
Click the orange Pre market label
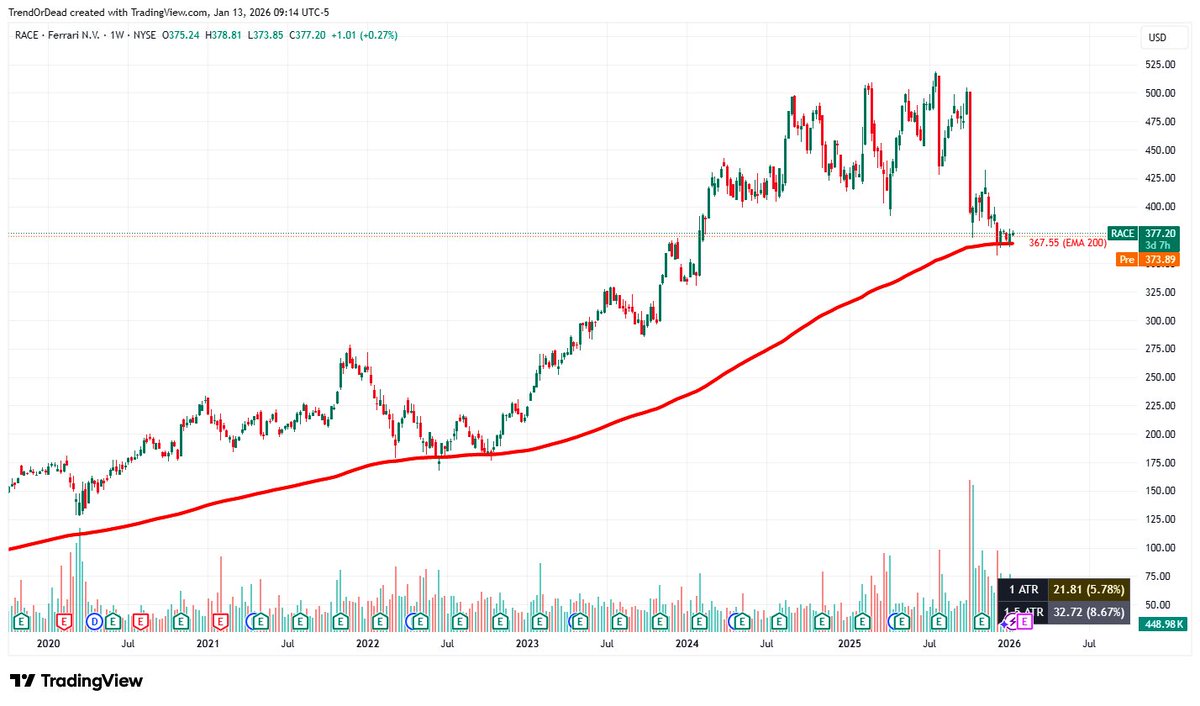tap(1125, 258)
